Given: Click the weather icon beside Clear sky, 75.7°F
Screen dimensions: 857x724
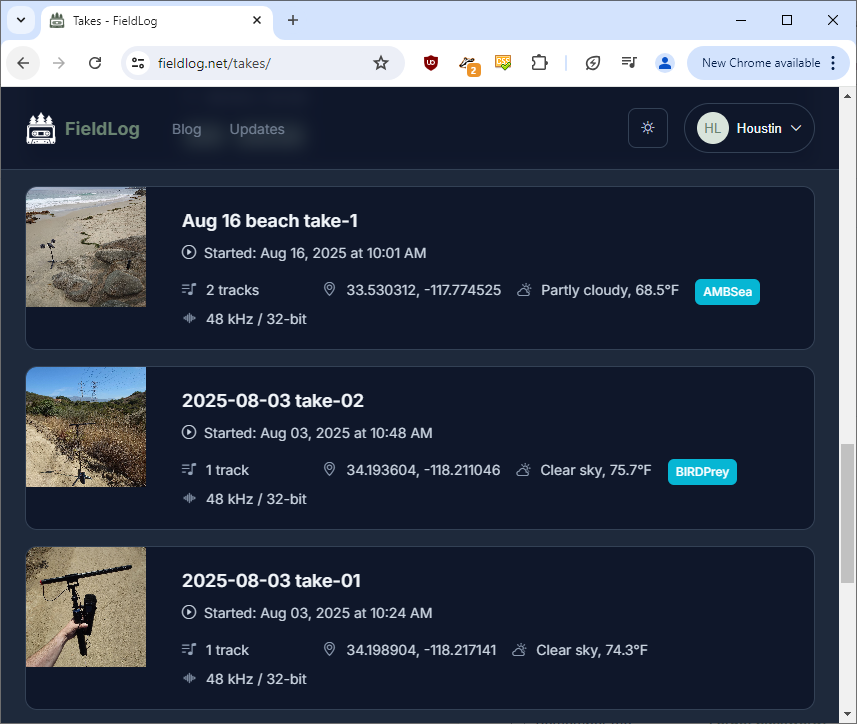Looking at the screenshot, I should 524,469.
